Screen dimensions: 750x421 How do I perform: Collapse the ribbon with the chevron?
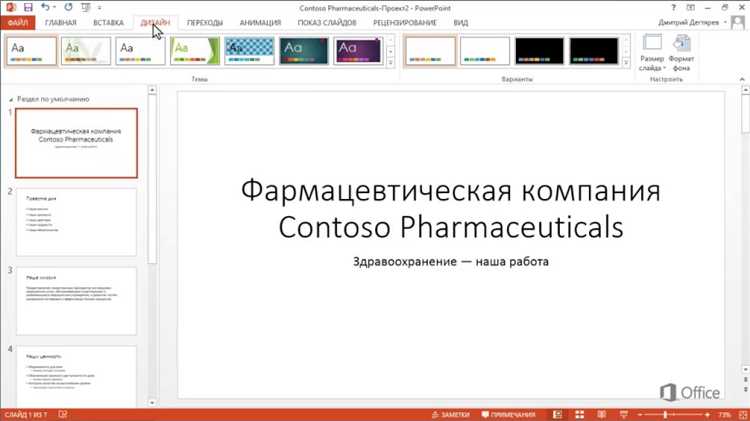[x=742, y=79]
